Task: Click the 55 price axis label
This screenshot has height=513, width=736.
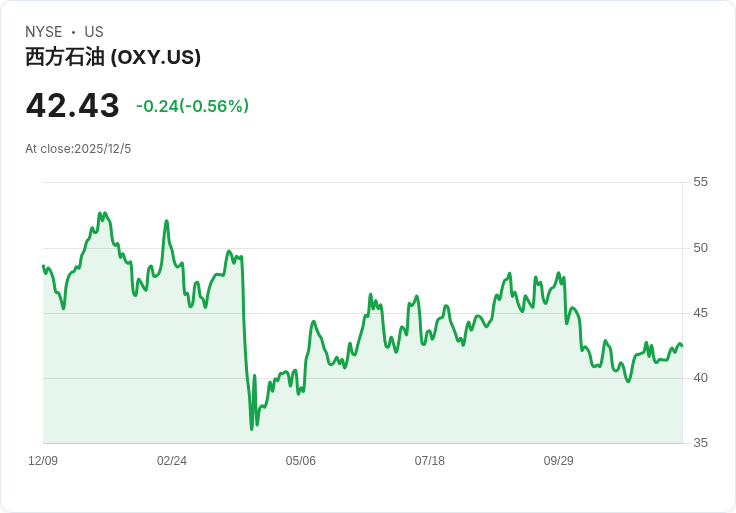Action: click(x=700, y=182)
